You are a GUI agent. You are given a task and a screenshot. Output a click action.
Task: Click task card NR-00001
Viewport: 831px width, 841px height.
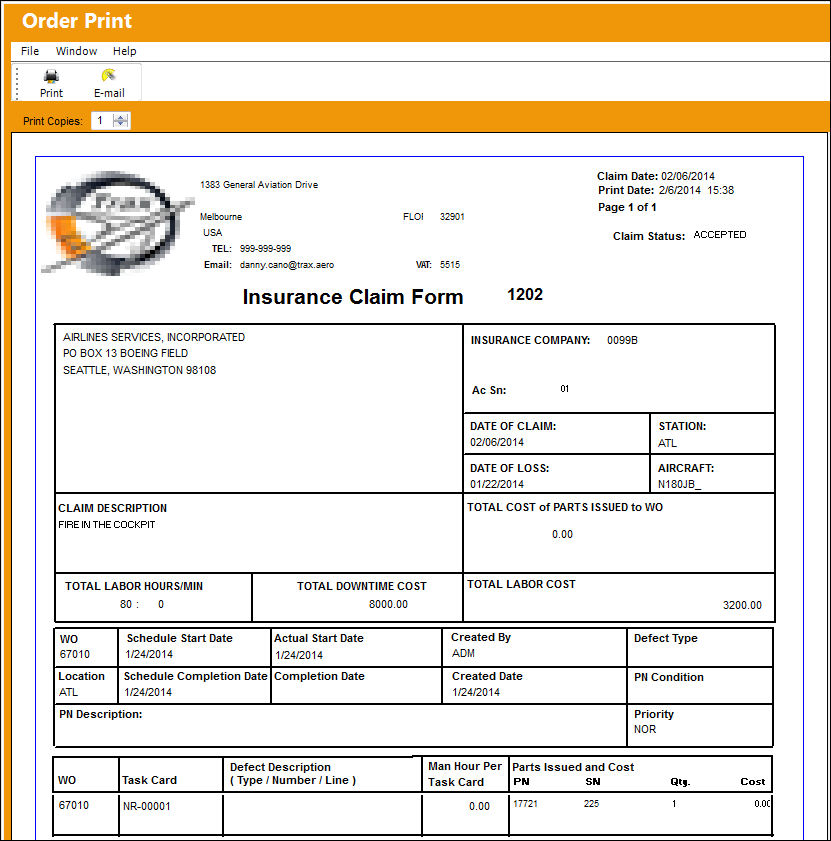146,807
